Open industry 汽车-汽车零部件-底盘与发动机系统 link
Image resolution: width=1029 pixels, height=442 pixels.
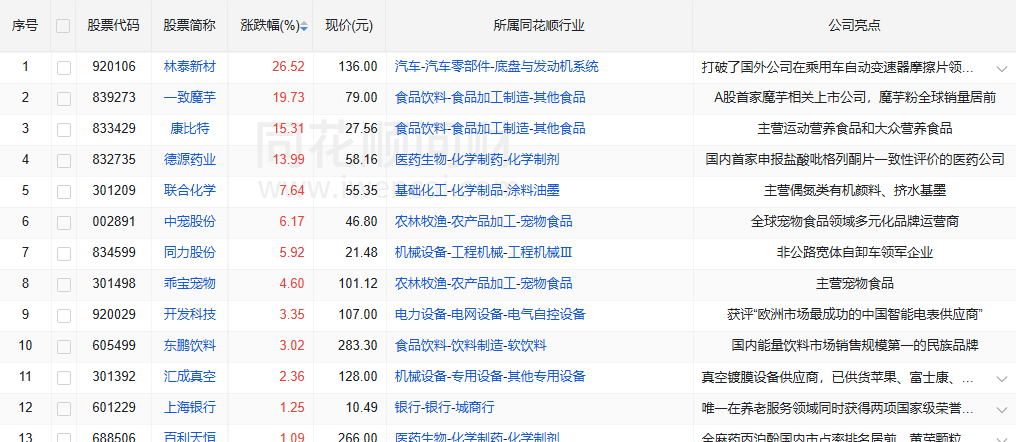[497, 66]
